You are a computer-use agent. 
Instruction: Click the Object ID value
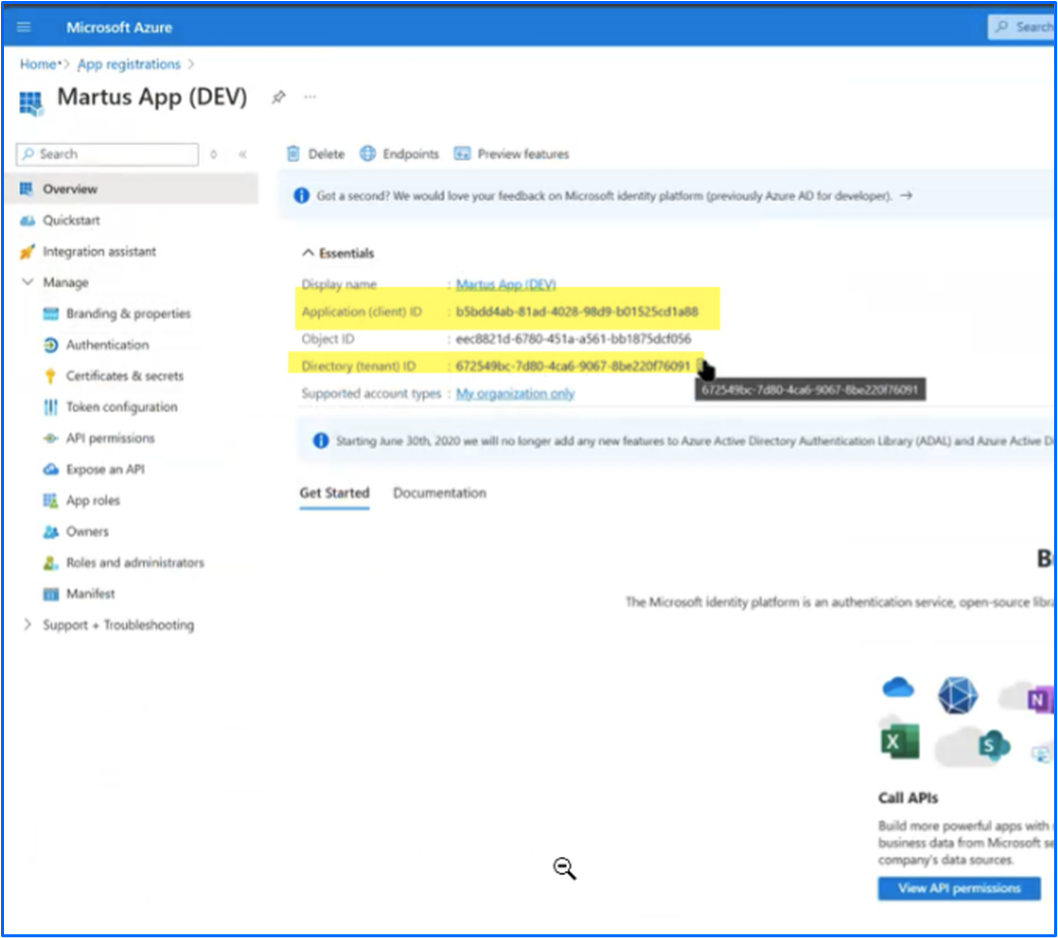pos(574,339)
